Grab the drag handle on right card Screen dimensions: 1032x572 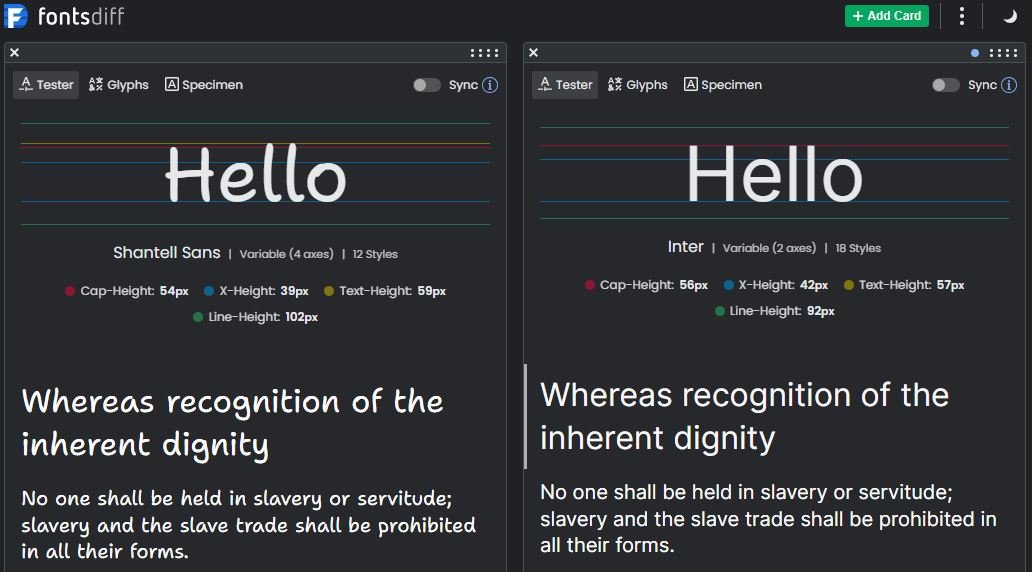[x=1003, y=53]
